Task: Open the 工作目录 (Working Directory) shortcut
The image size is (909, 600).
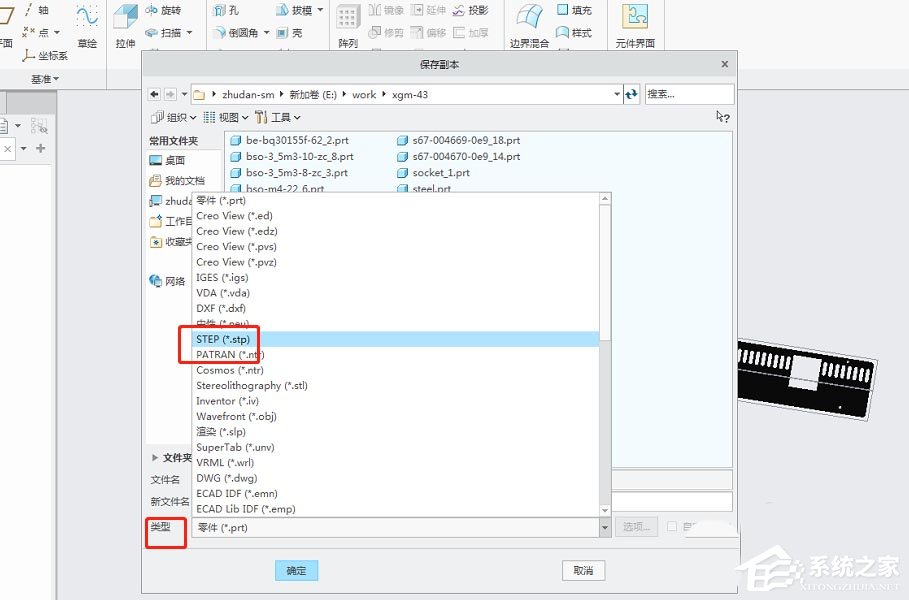Action: 170,221
